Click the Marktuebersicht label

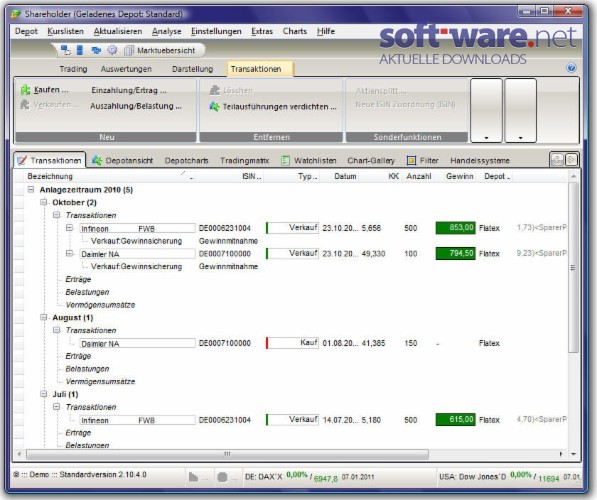point(166,50)
